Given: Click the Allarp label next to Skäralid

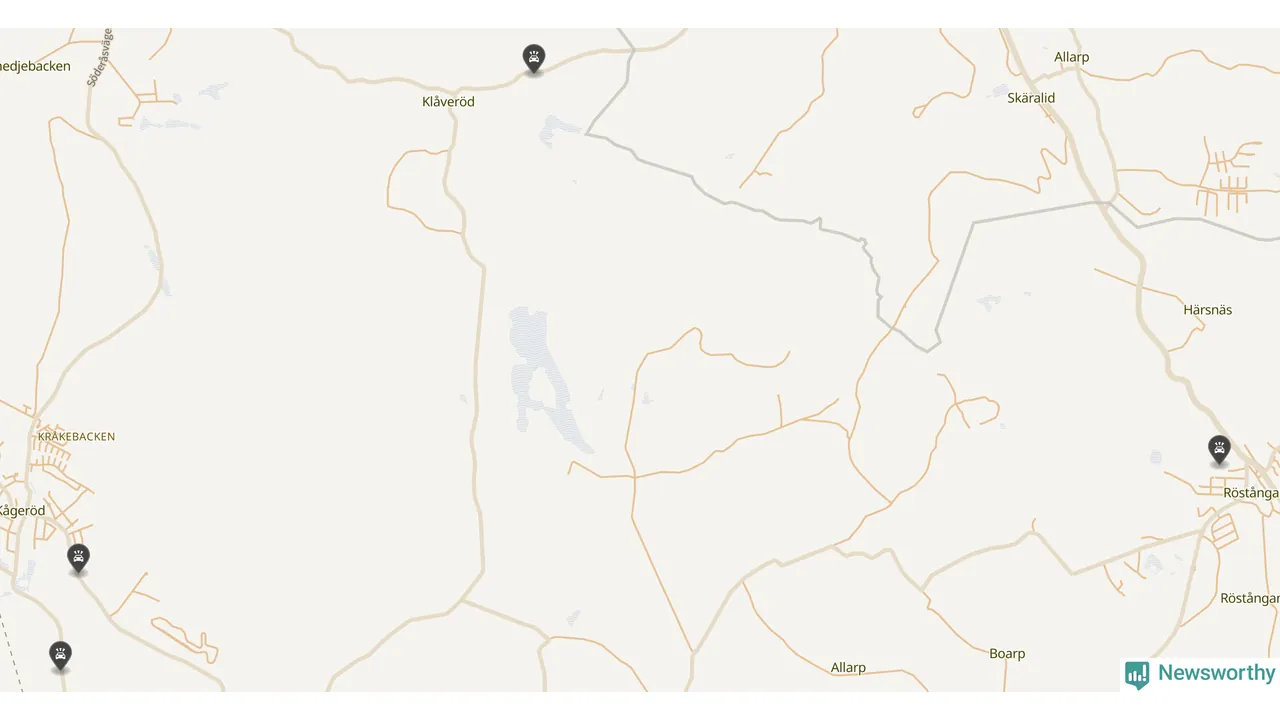Looking at the screenshot, I should coord(1071,57).
